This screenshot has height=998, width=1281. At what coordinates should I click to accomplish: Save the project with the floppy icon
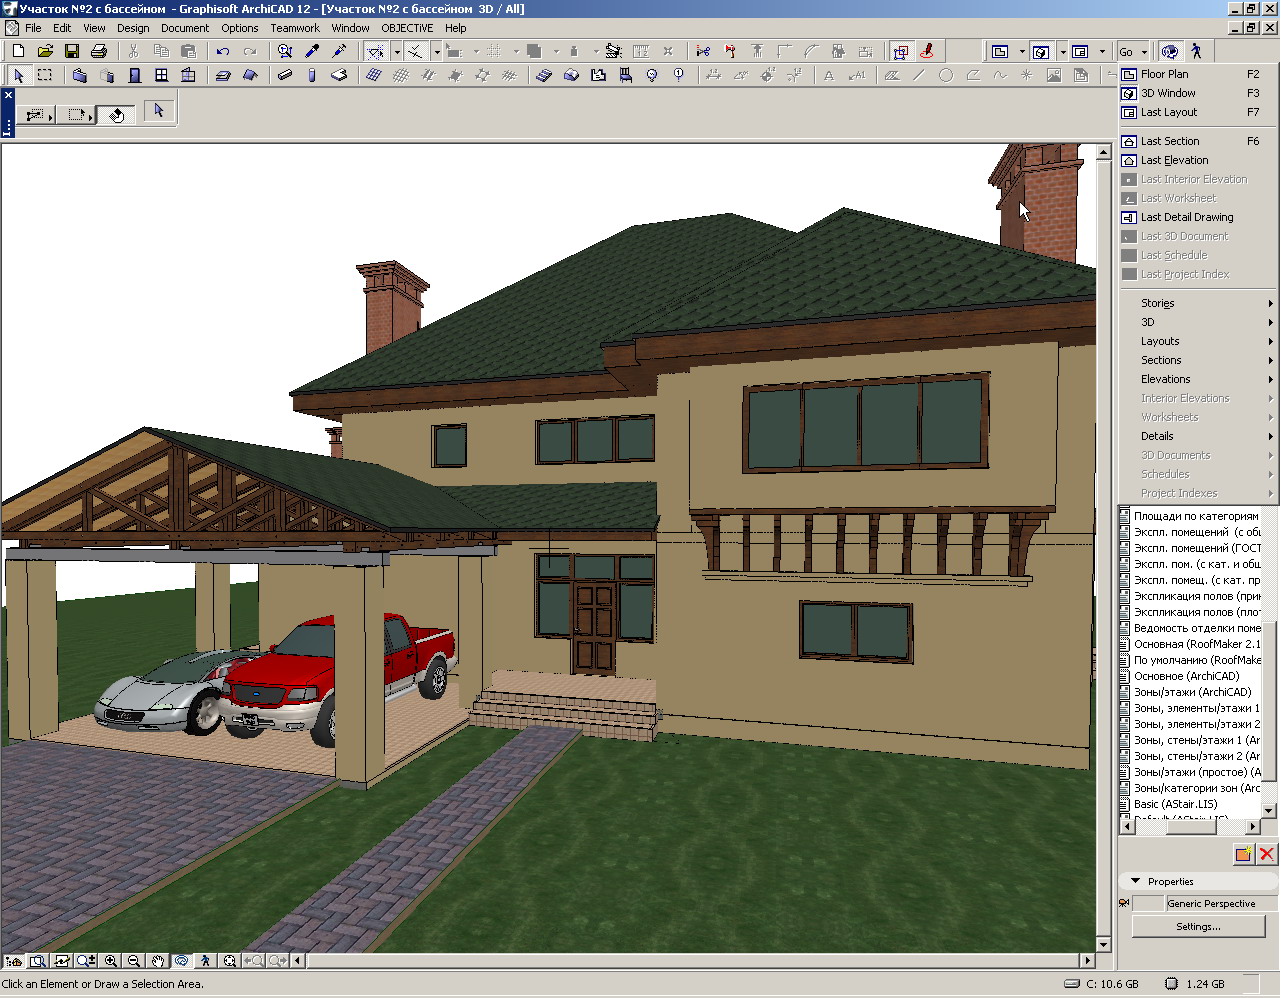coord(72,51)
